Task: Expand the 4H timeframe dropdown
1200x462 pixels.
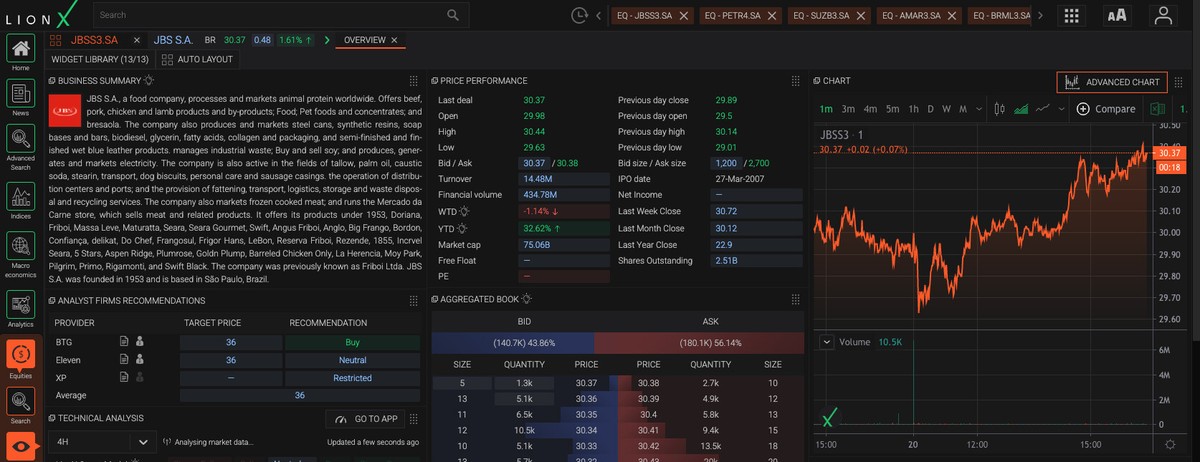Action: pos(102,442)
